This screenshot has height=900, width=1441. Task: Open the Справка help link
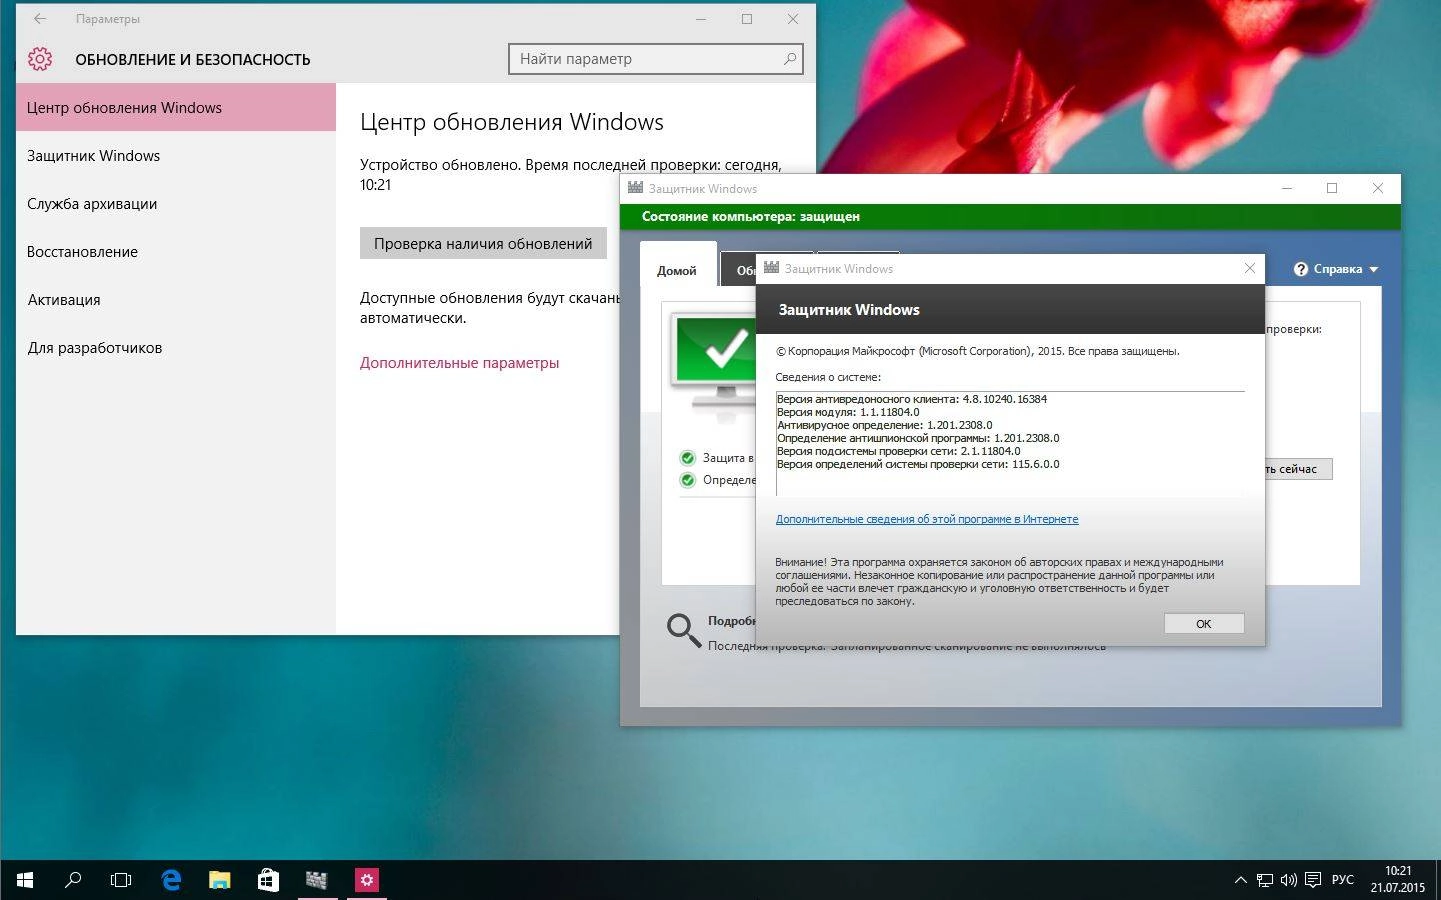tap(1337, 269)
